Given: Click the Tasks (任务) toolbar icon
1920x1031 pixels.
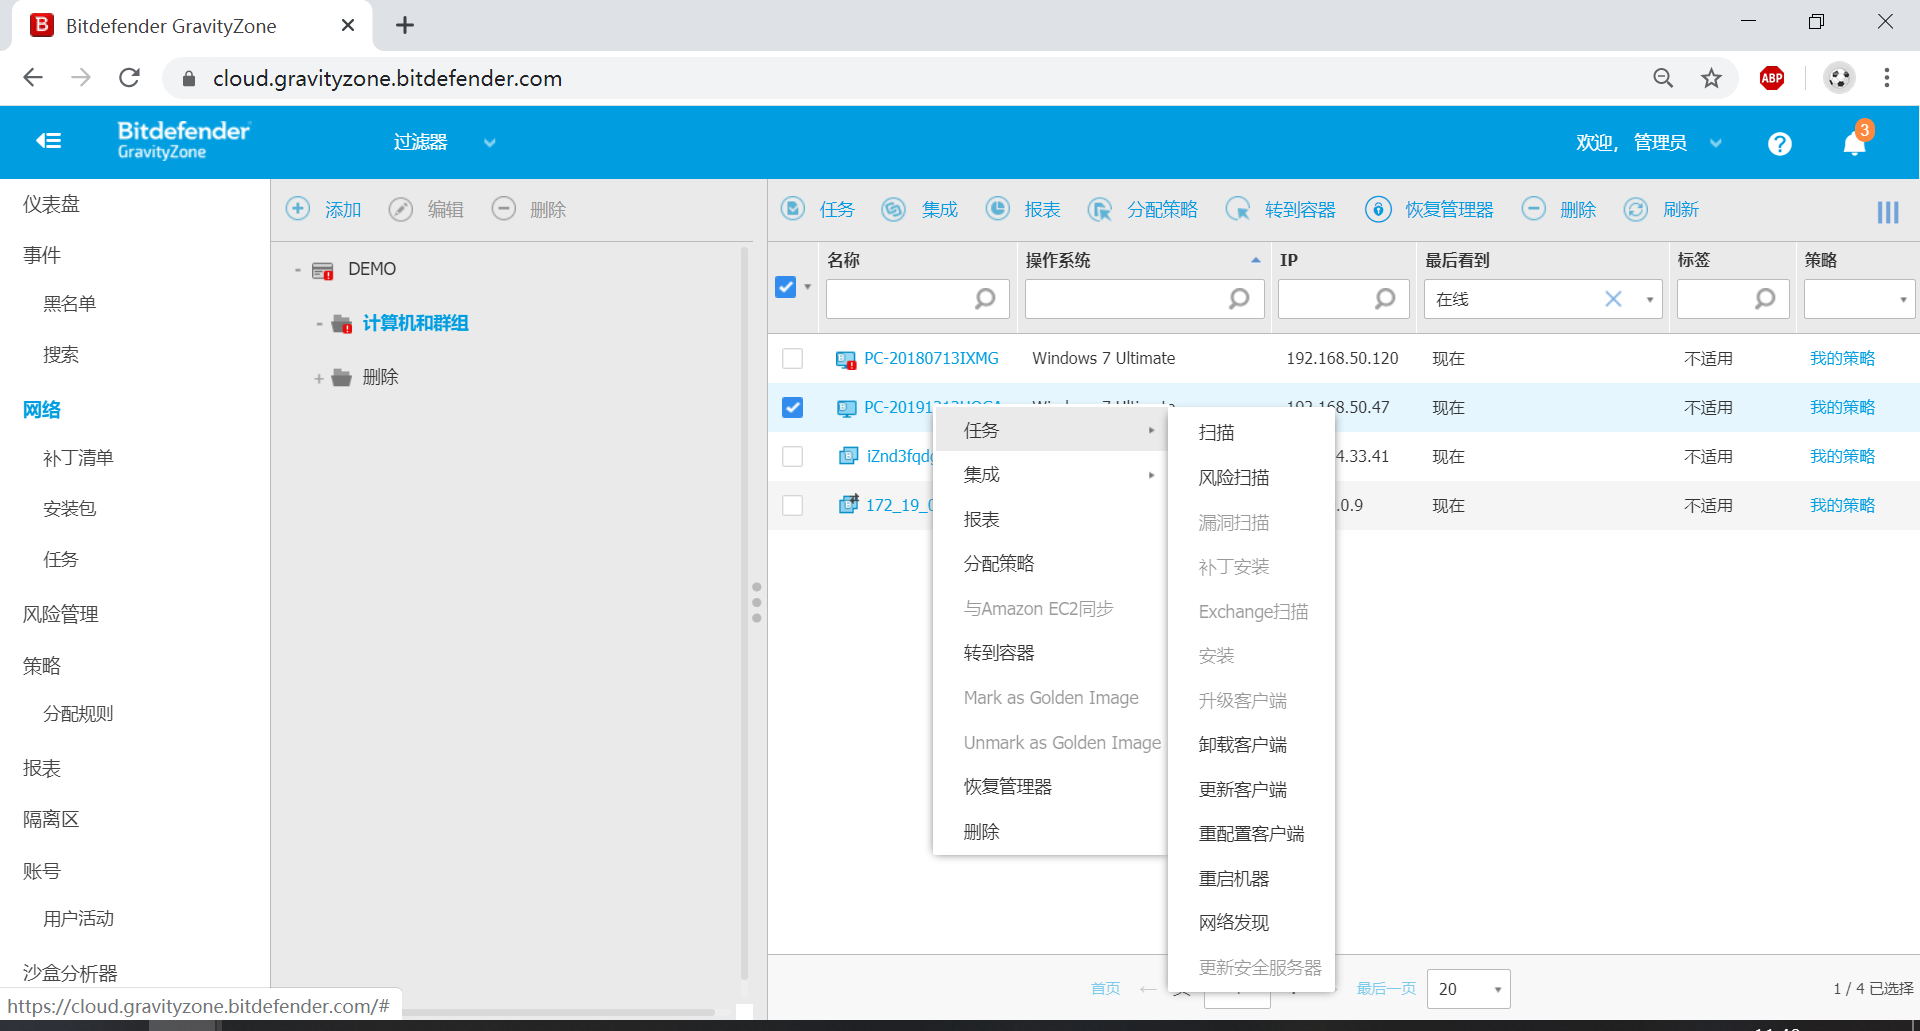Looking at the screenshot, I should [793, 208].
